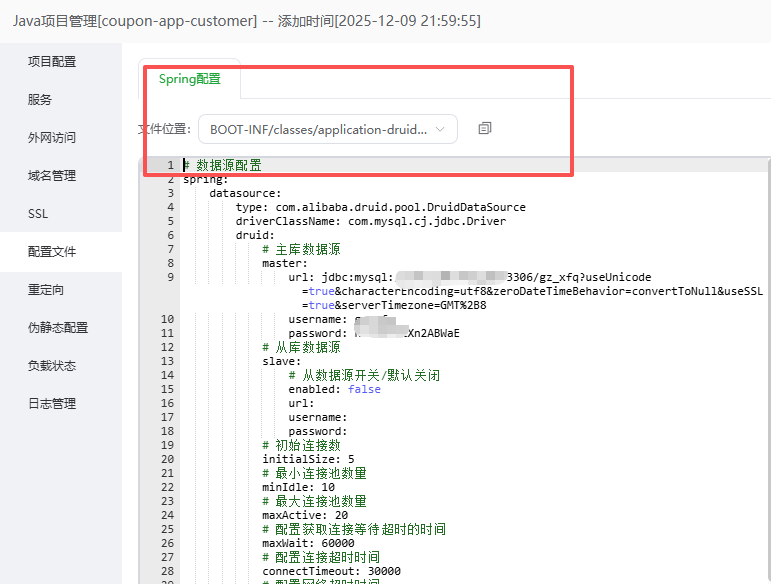The width and height of the screenshot is (771, 584).
Task: Open the 重定向 menu item
Action: click(x=46, y=290)
